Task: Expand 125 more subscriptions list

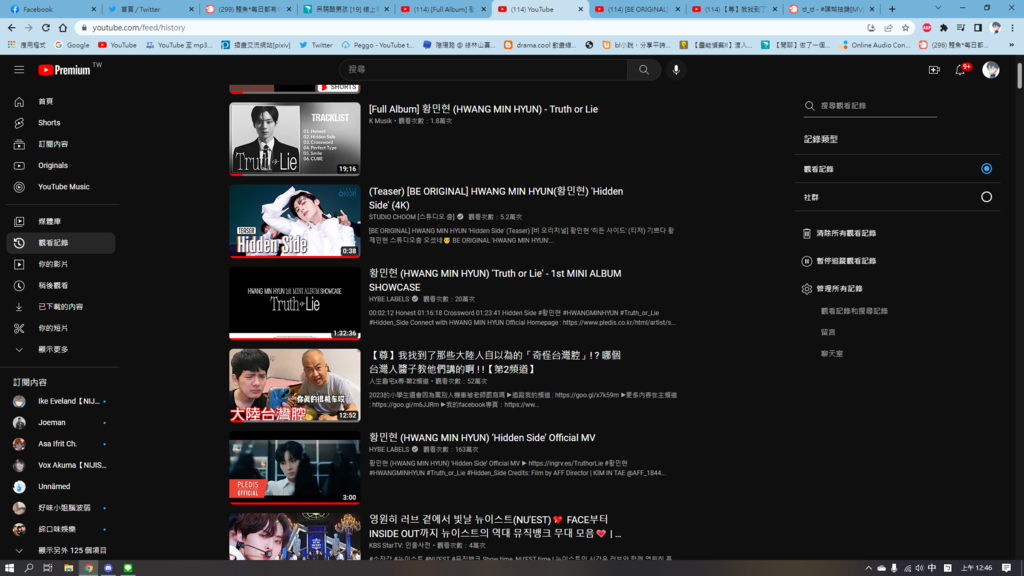Action: (61, 551)
